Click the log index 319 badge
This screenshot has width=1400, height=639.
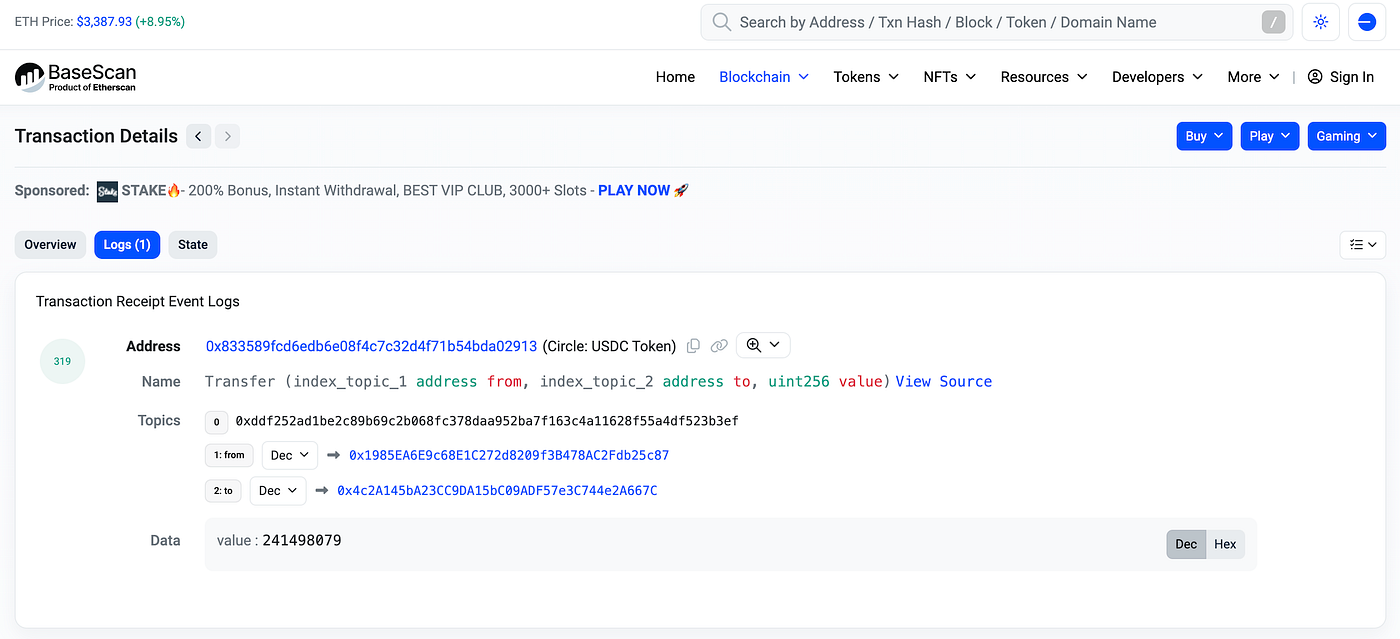[62, 361]
